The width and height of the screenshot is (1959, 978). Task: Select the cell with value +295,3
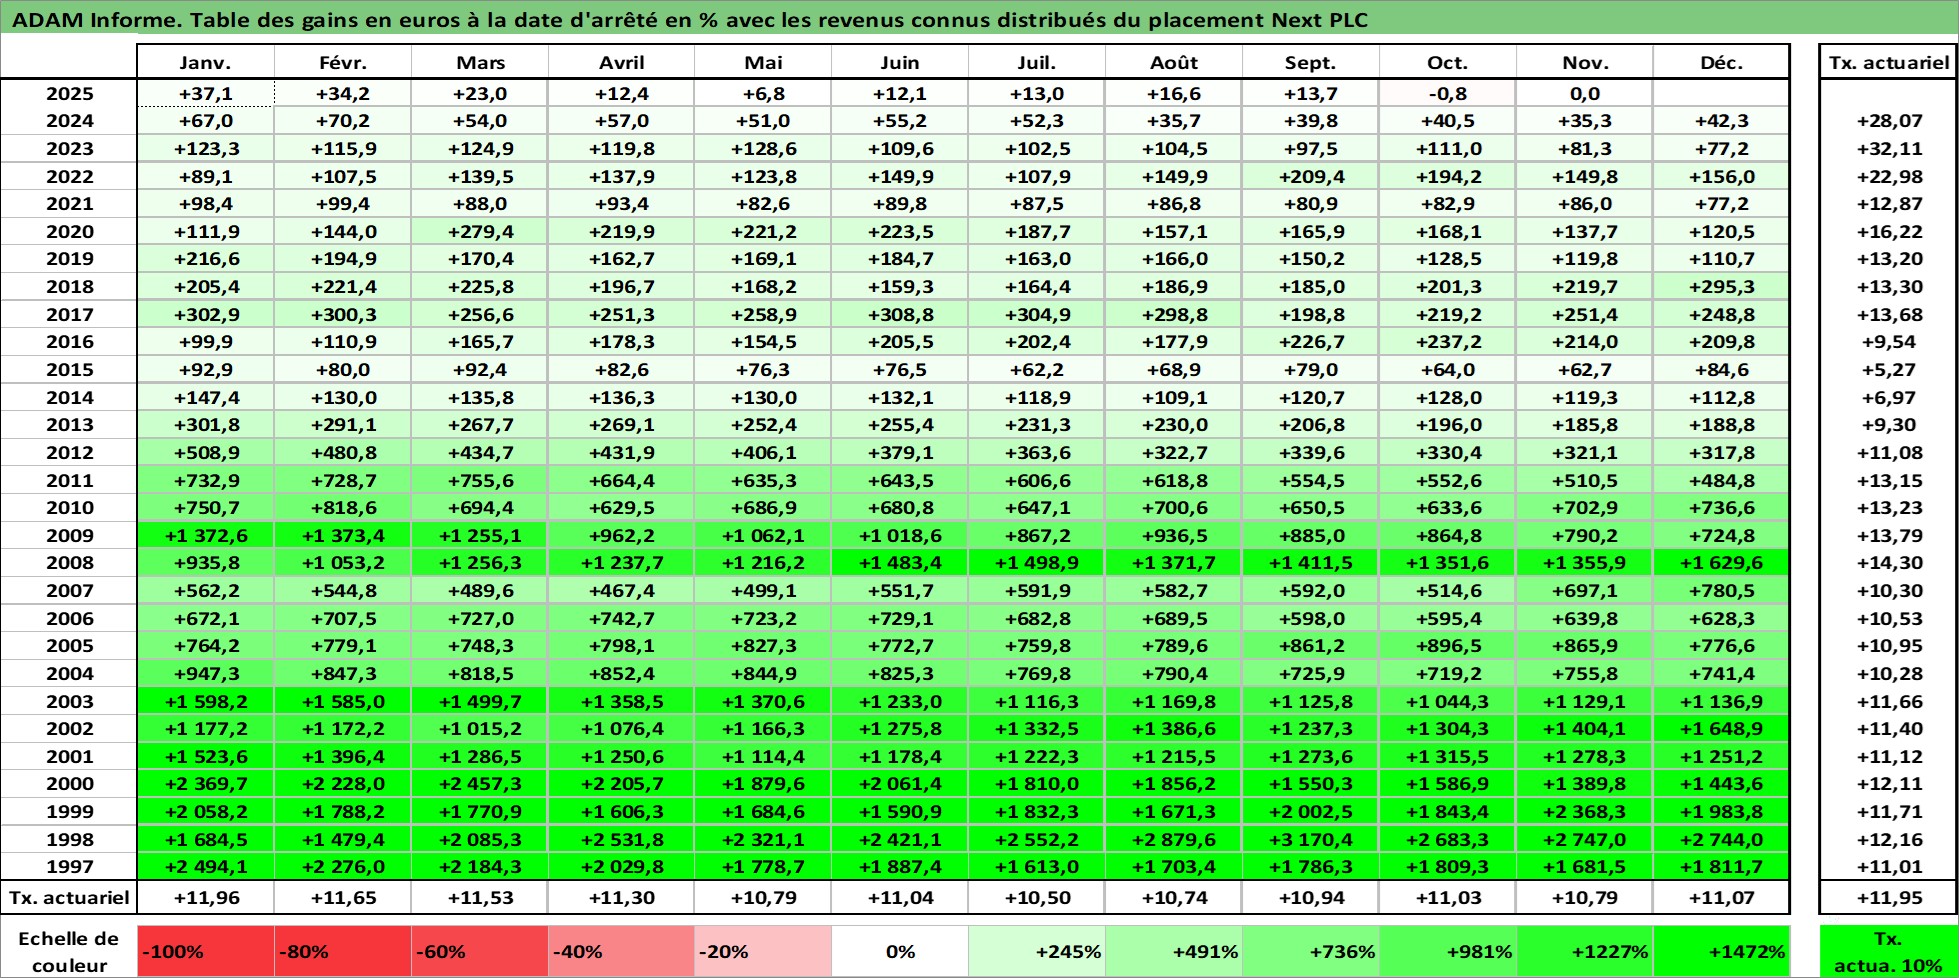point(1721,287)
